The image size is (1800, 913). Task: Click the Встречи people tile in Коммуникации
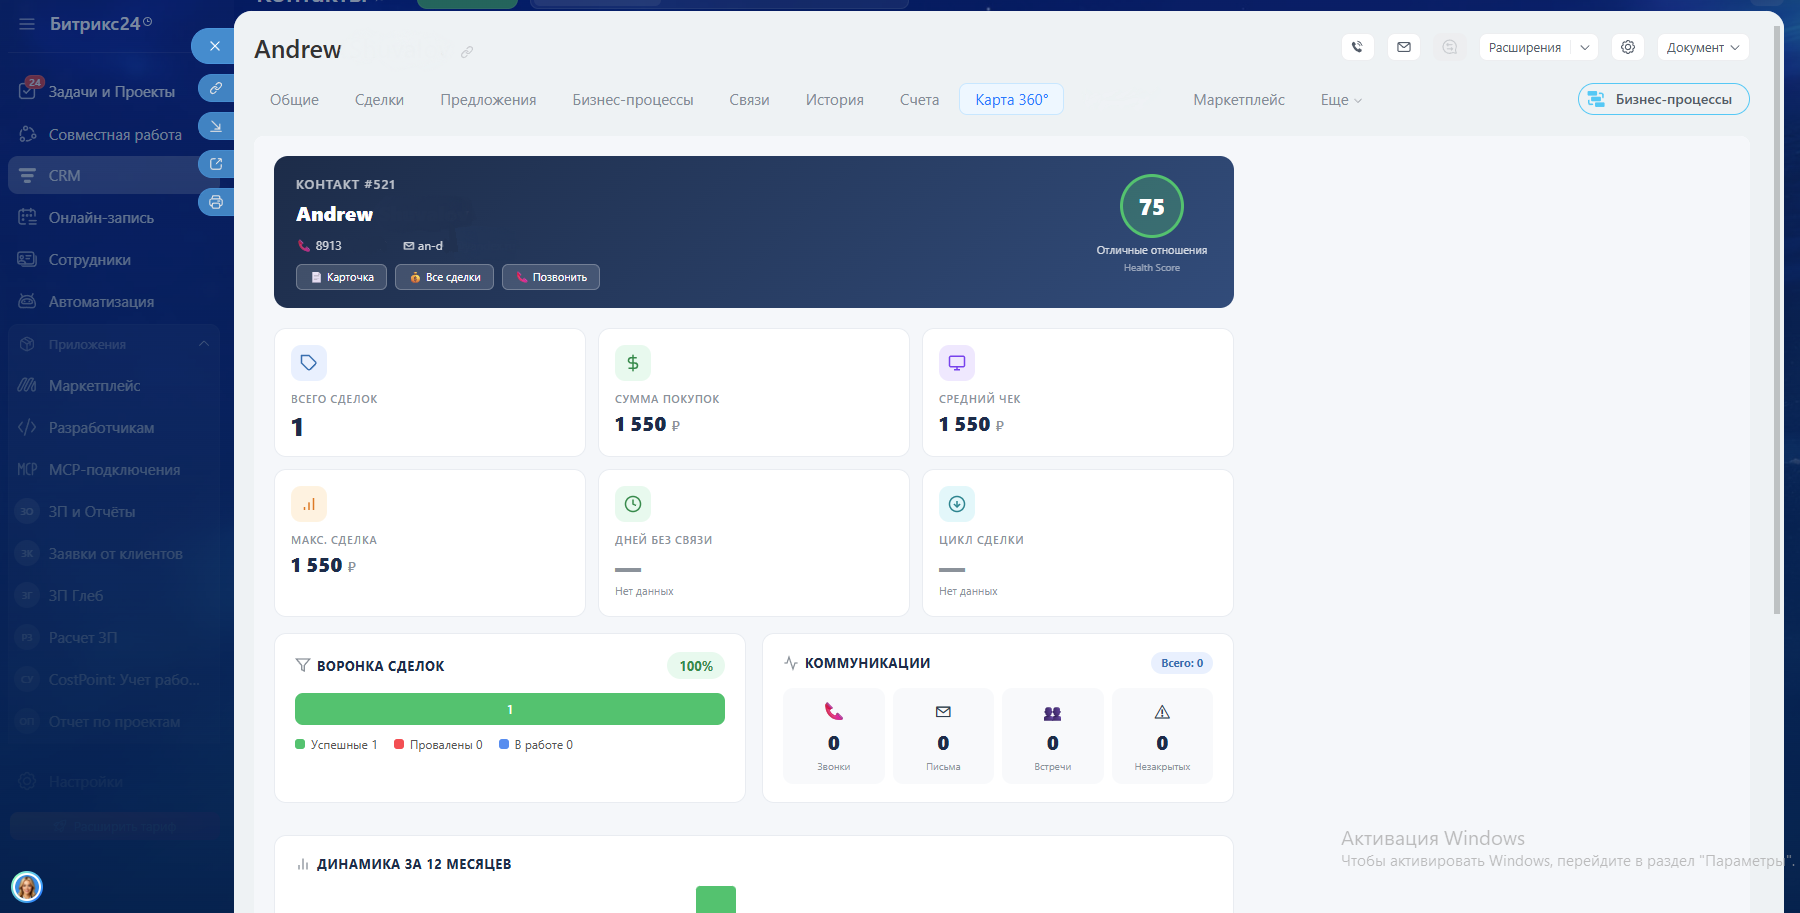tap(1053, 736)
